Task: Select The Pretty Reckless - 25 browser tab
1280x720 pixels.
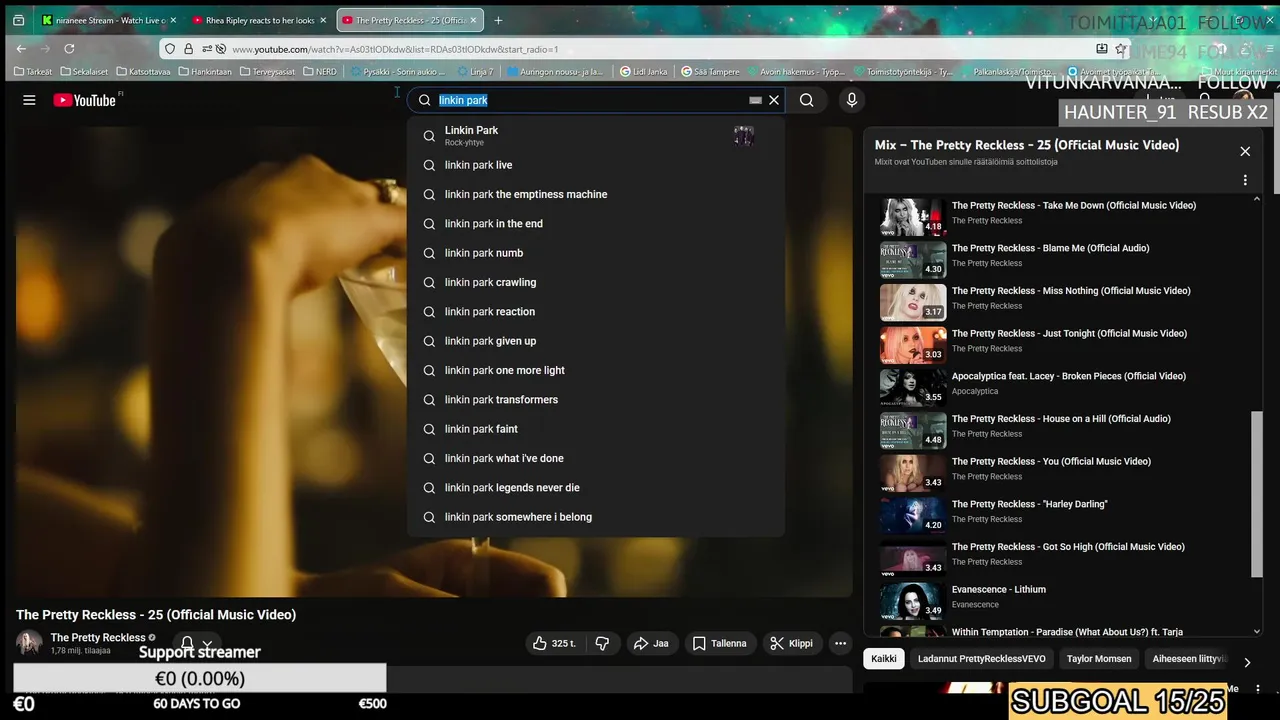Action: tap(410, 20)
